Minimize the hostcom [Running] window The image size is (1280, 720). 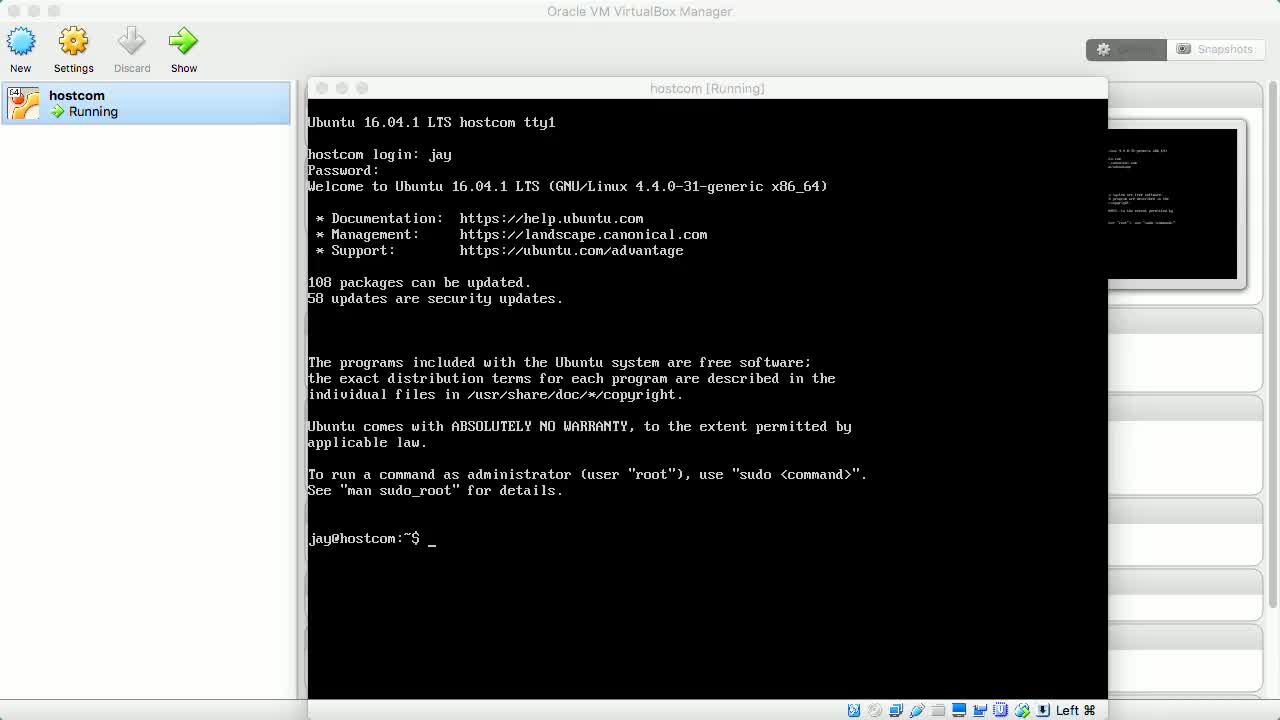point(342,88)
